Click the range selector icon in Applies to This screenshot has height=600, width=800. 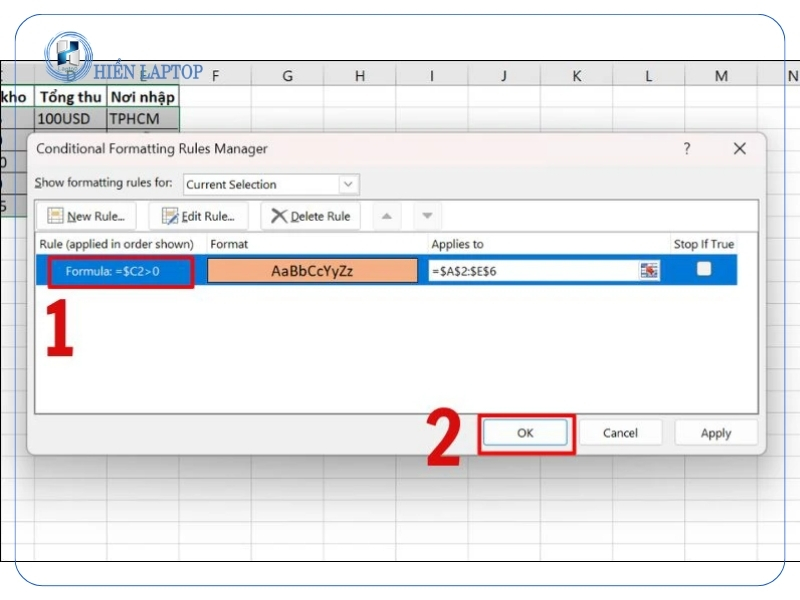649,271
